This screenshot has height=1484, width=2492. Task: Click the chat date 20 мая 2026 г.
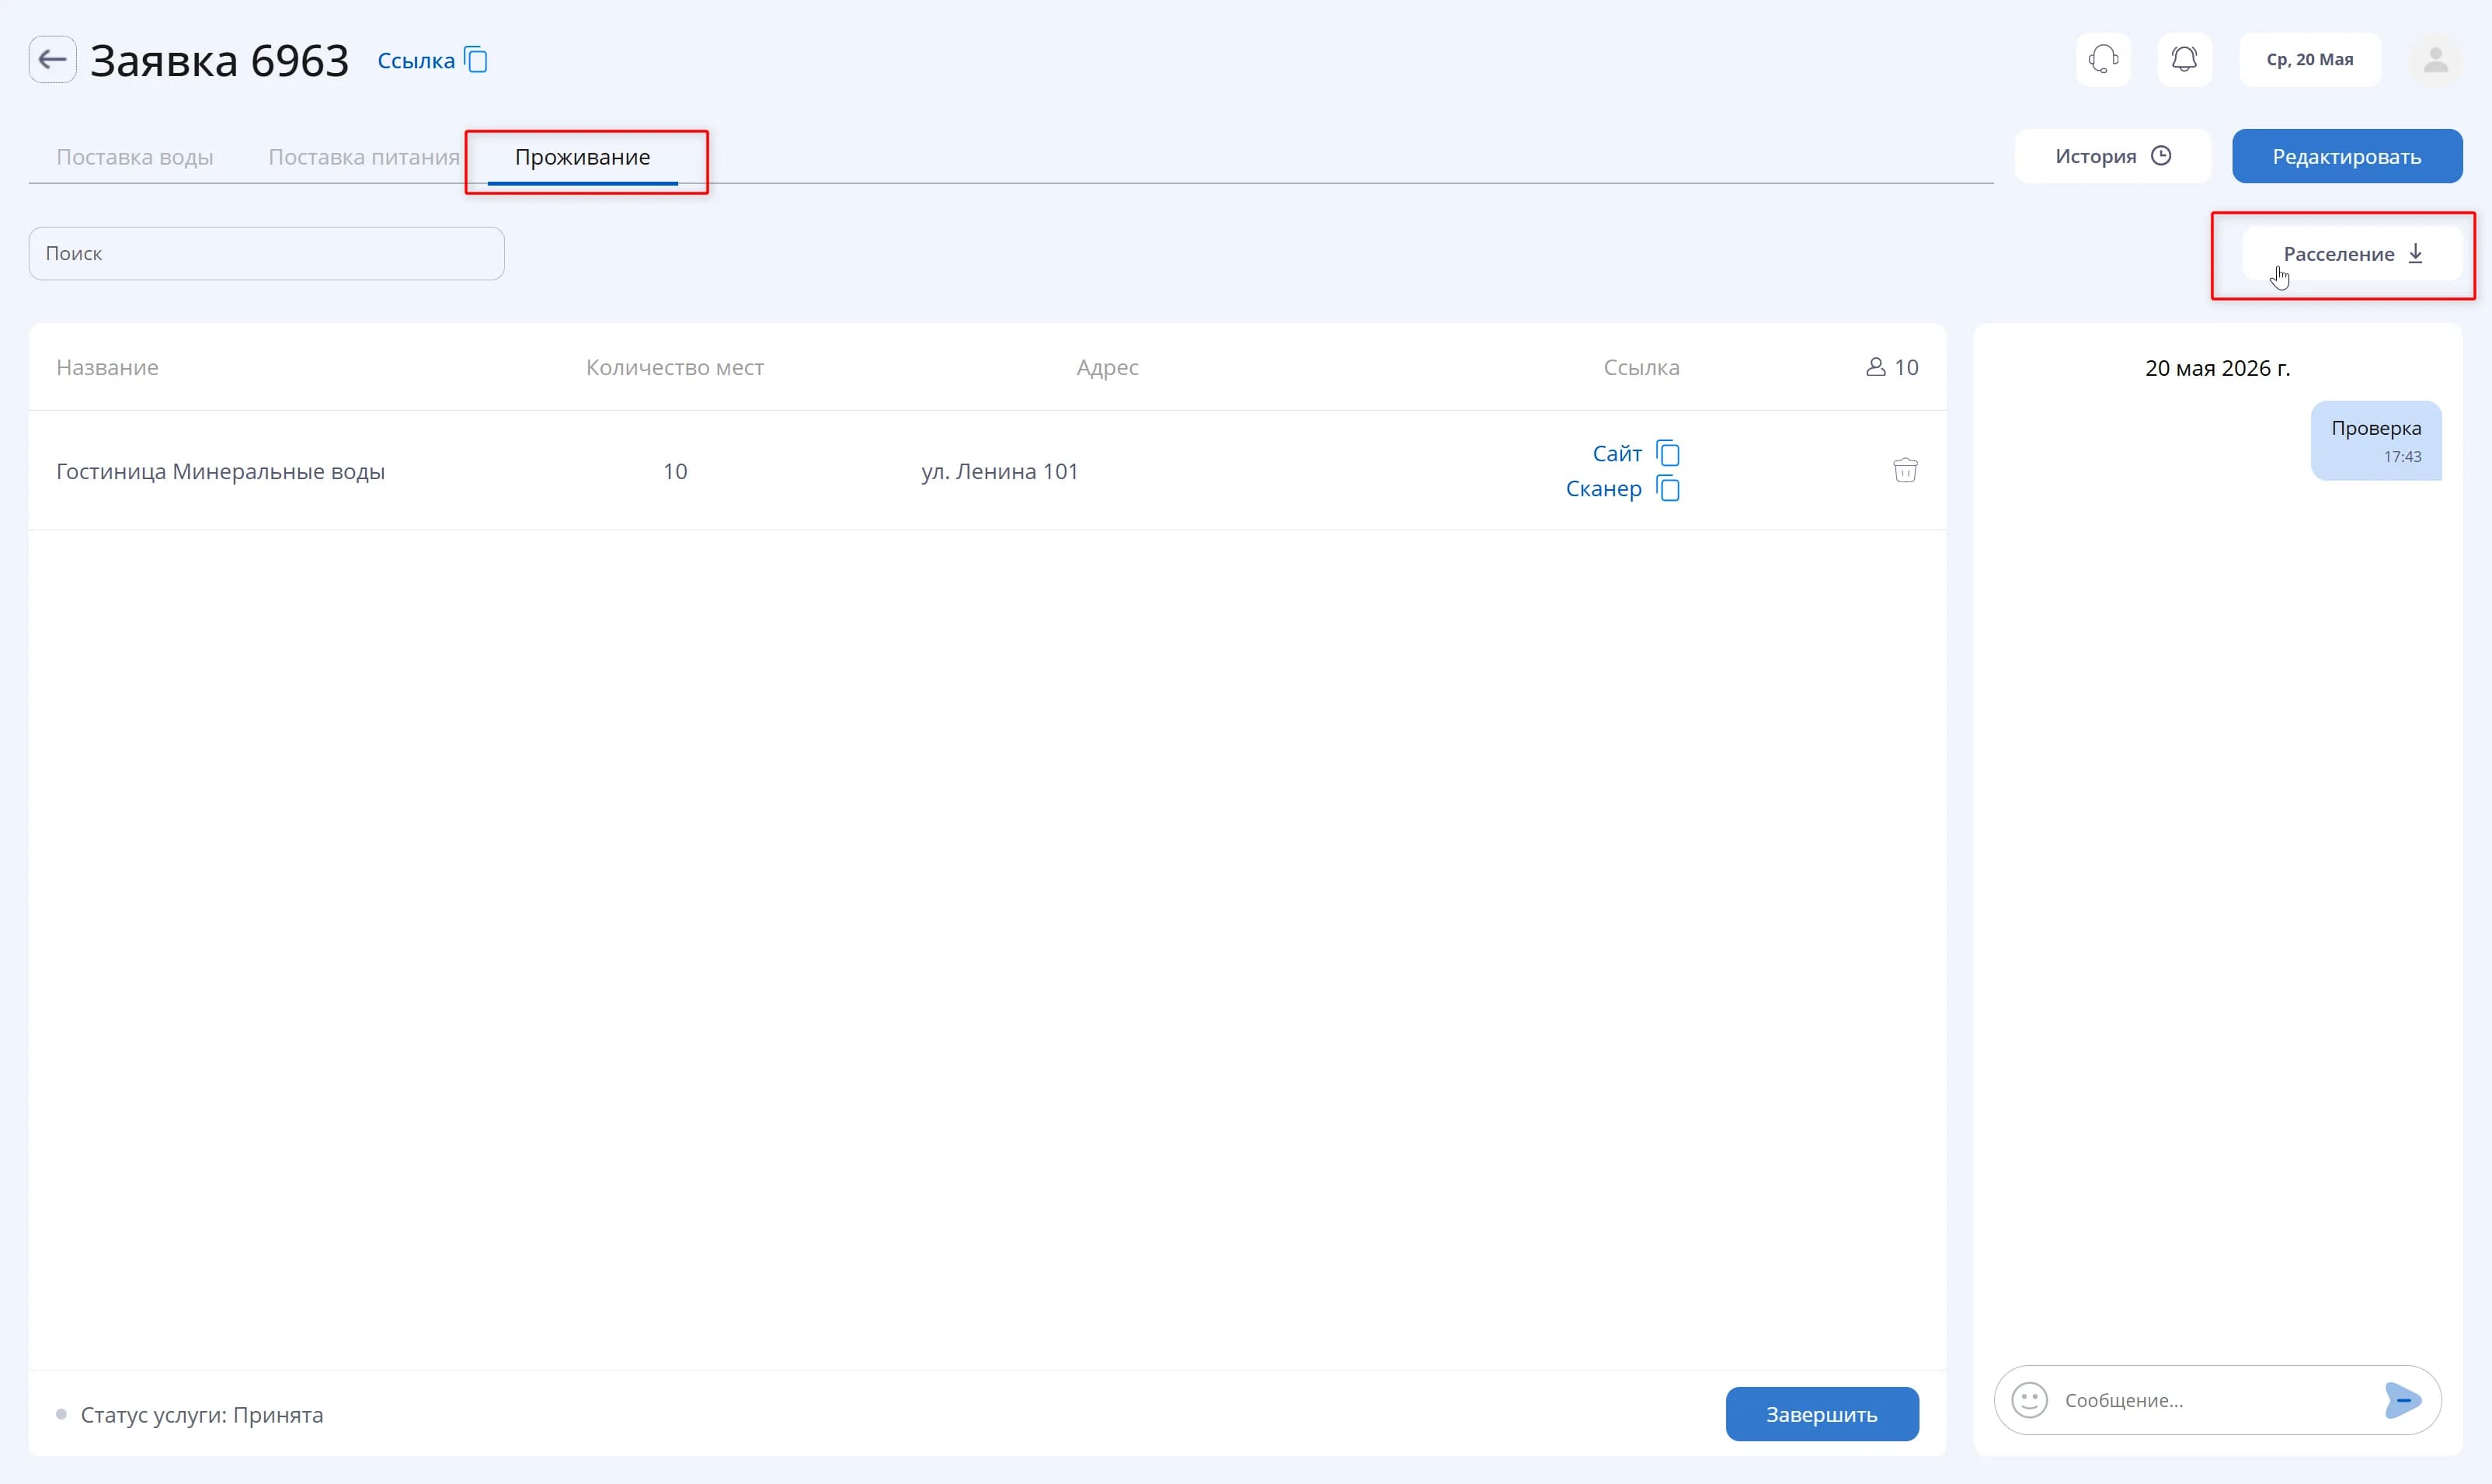click(2217, 368)
